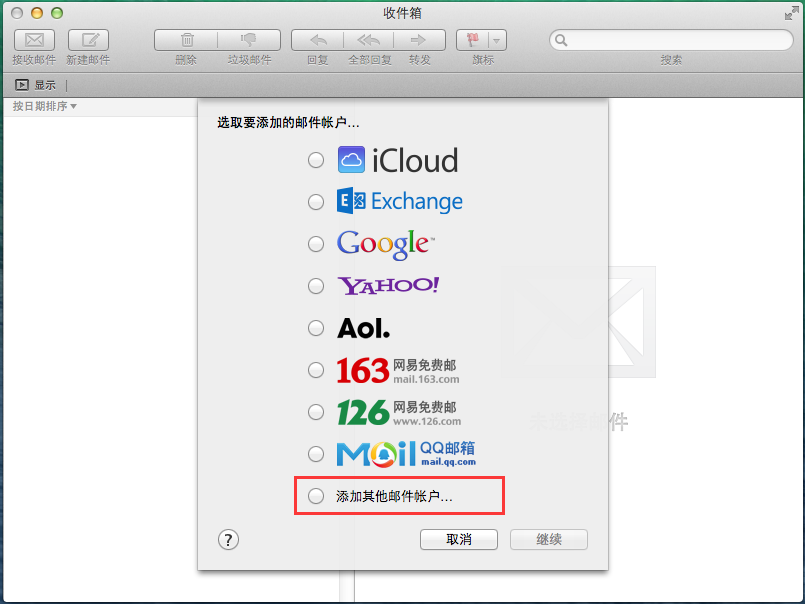The height and width of the screenshot is (604, 805).
Task: Select the Exchange account radio button
Action: 316,202
